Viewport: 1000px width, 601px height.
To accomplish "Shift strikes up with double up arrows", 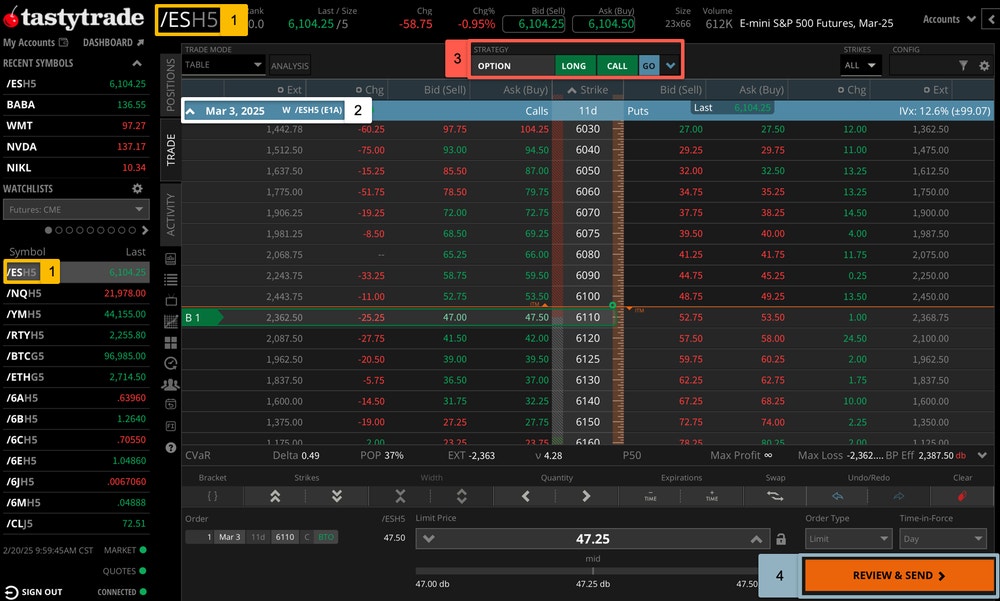I will [x=275, y=496].
